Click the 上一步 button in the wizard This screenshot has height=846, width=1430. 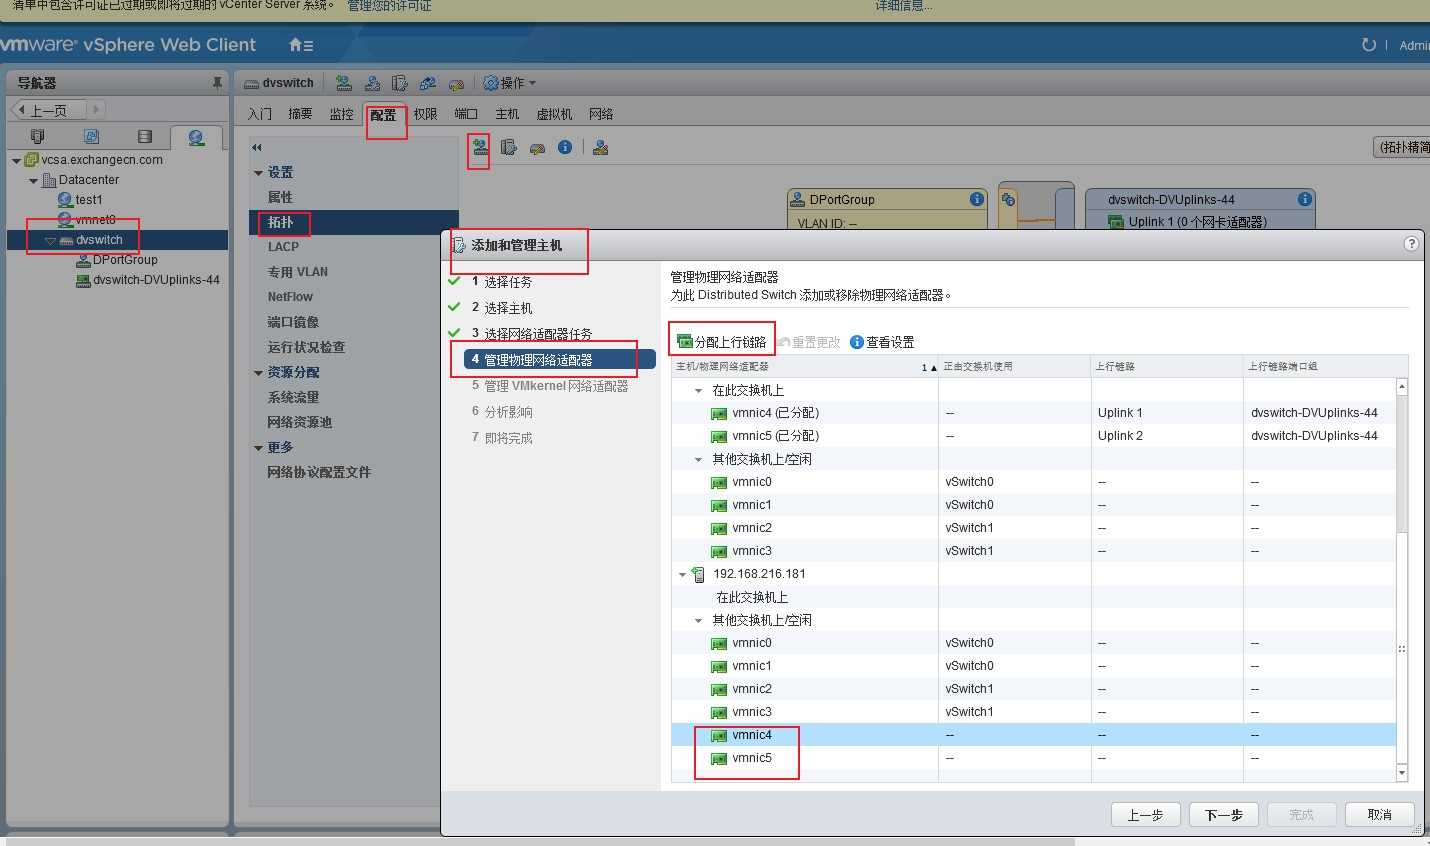point(1146,814)
